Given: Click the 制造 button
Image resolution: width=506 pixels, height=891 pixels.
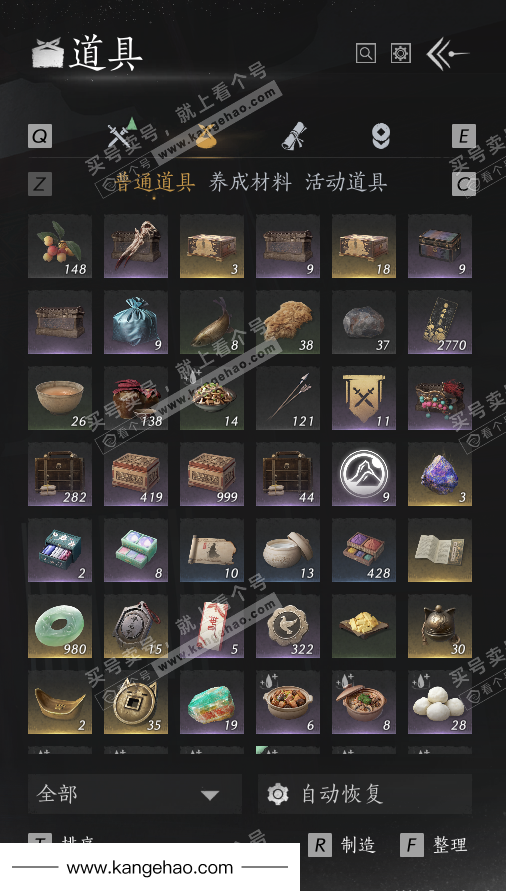Looking at the screenshot, I should click(342, 845).
